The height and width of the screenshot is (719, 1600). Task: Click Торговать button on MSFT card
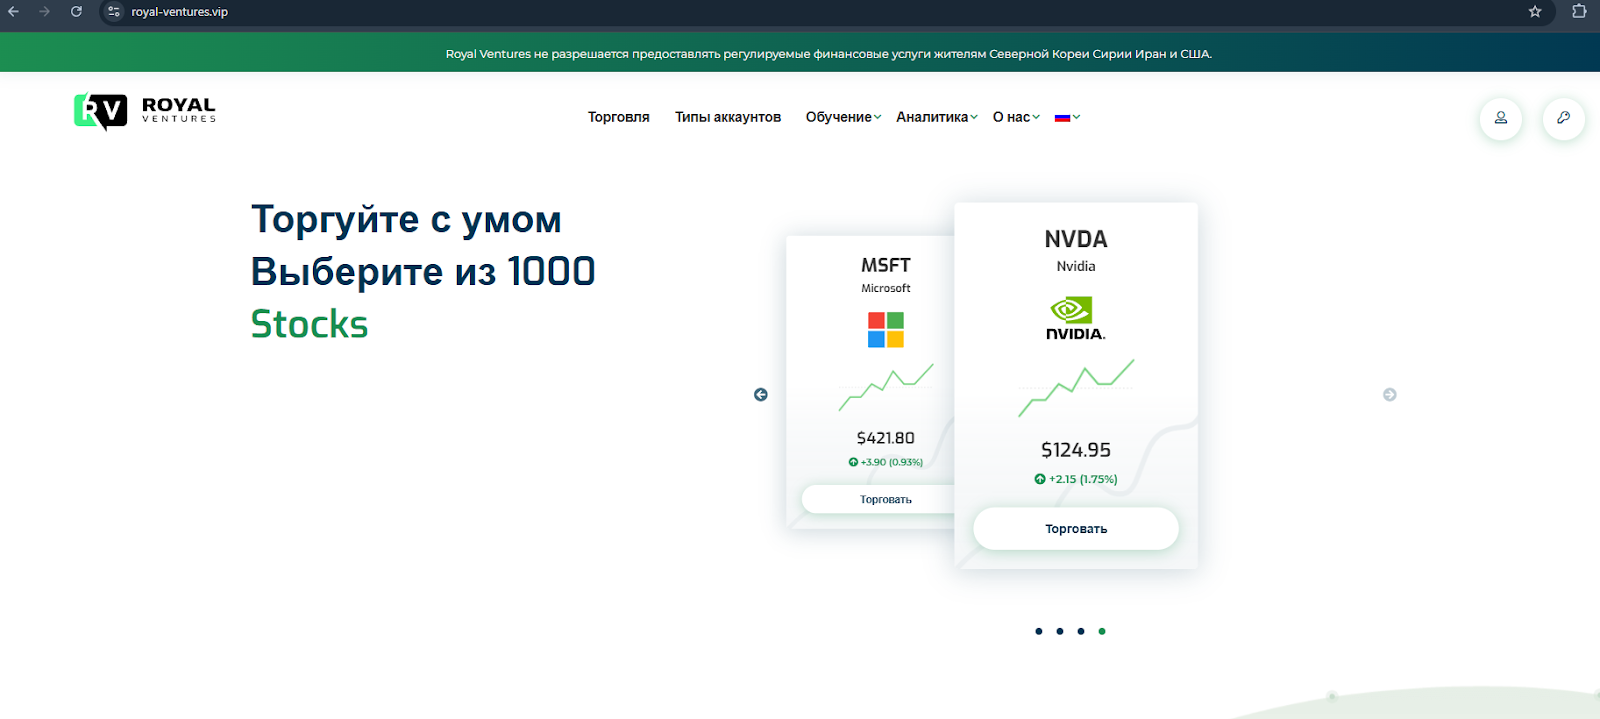click(878, 499)
